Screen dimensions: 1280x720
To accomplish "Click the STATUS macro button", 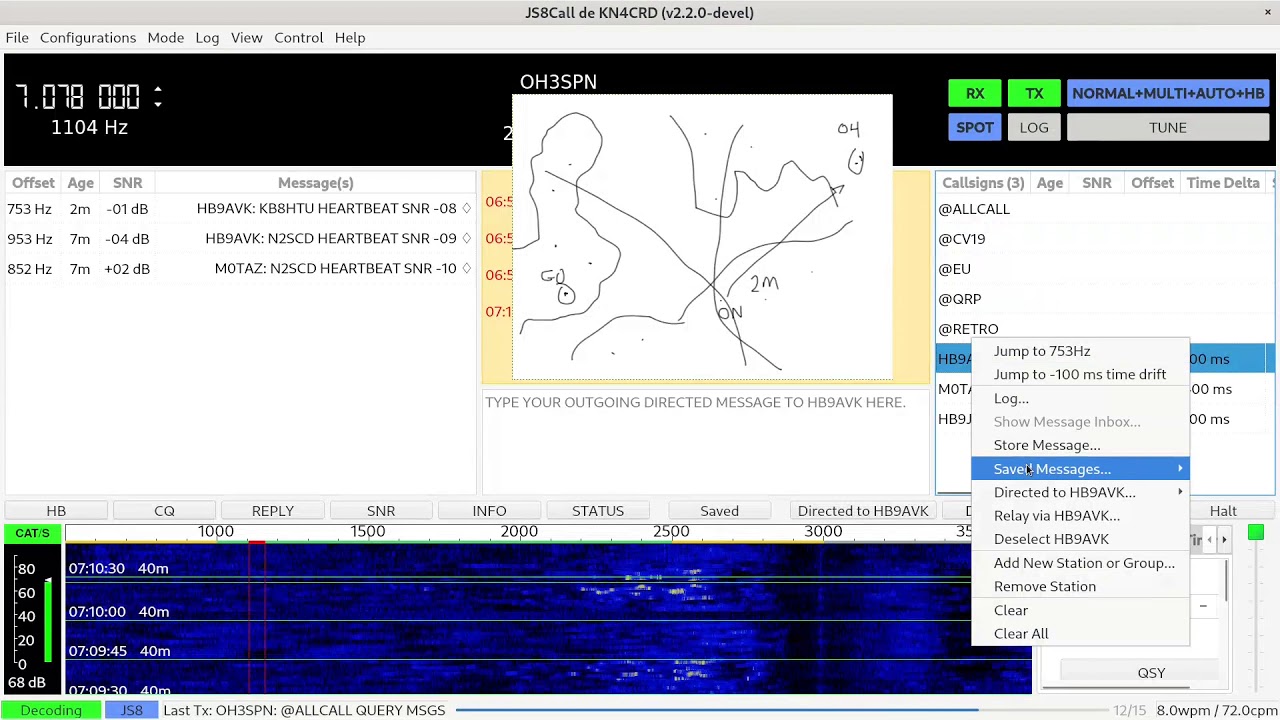I will pyautogui.click(x=598, y=511).
